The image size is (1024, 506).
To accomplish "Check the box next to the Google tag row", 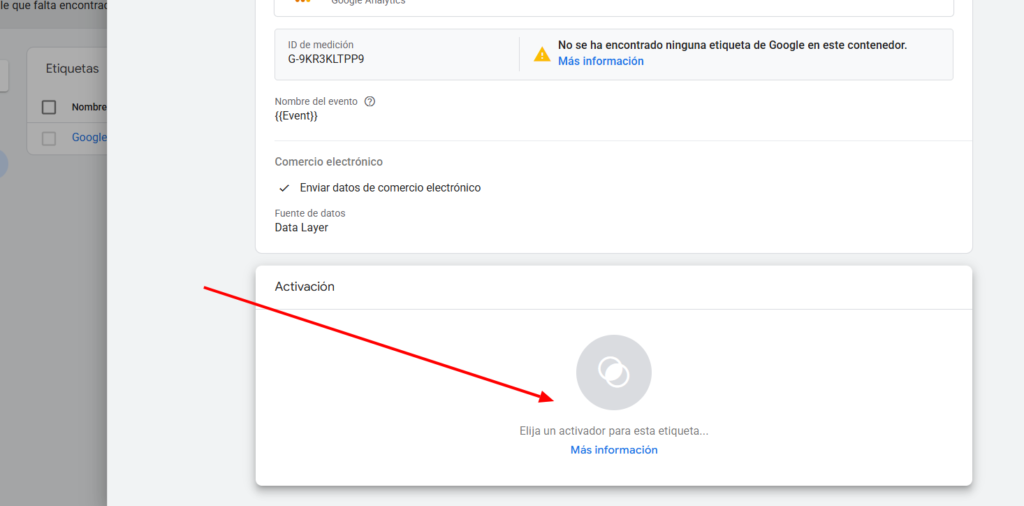I will click(49, 138).
